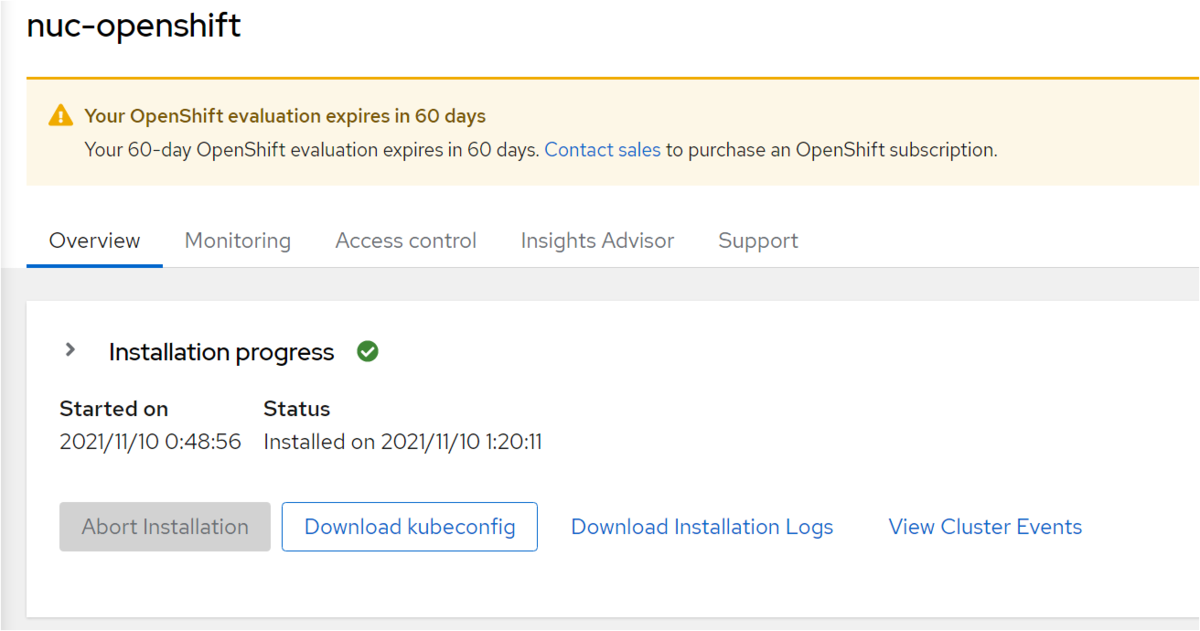1200x631 pixels.
Task: Download Installation Logs via the link
Action: [702, 527]
